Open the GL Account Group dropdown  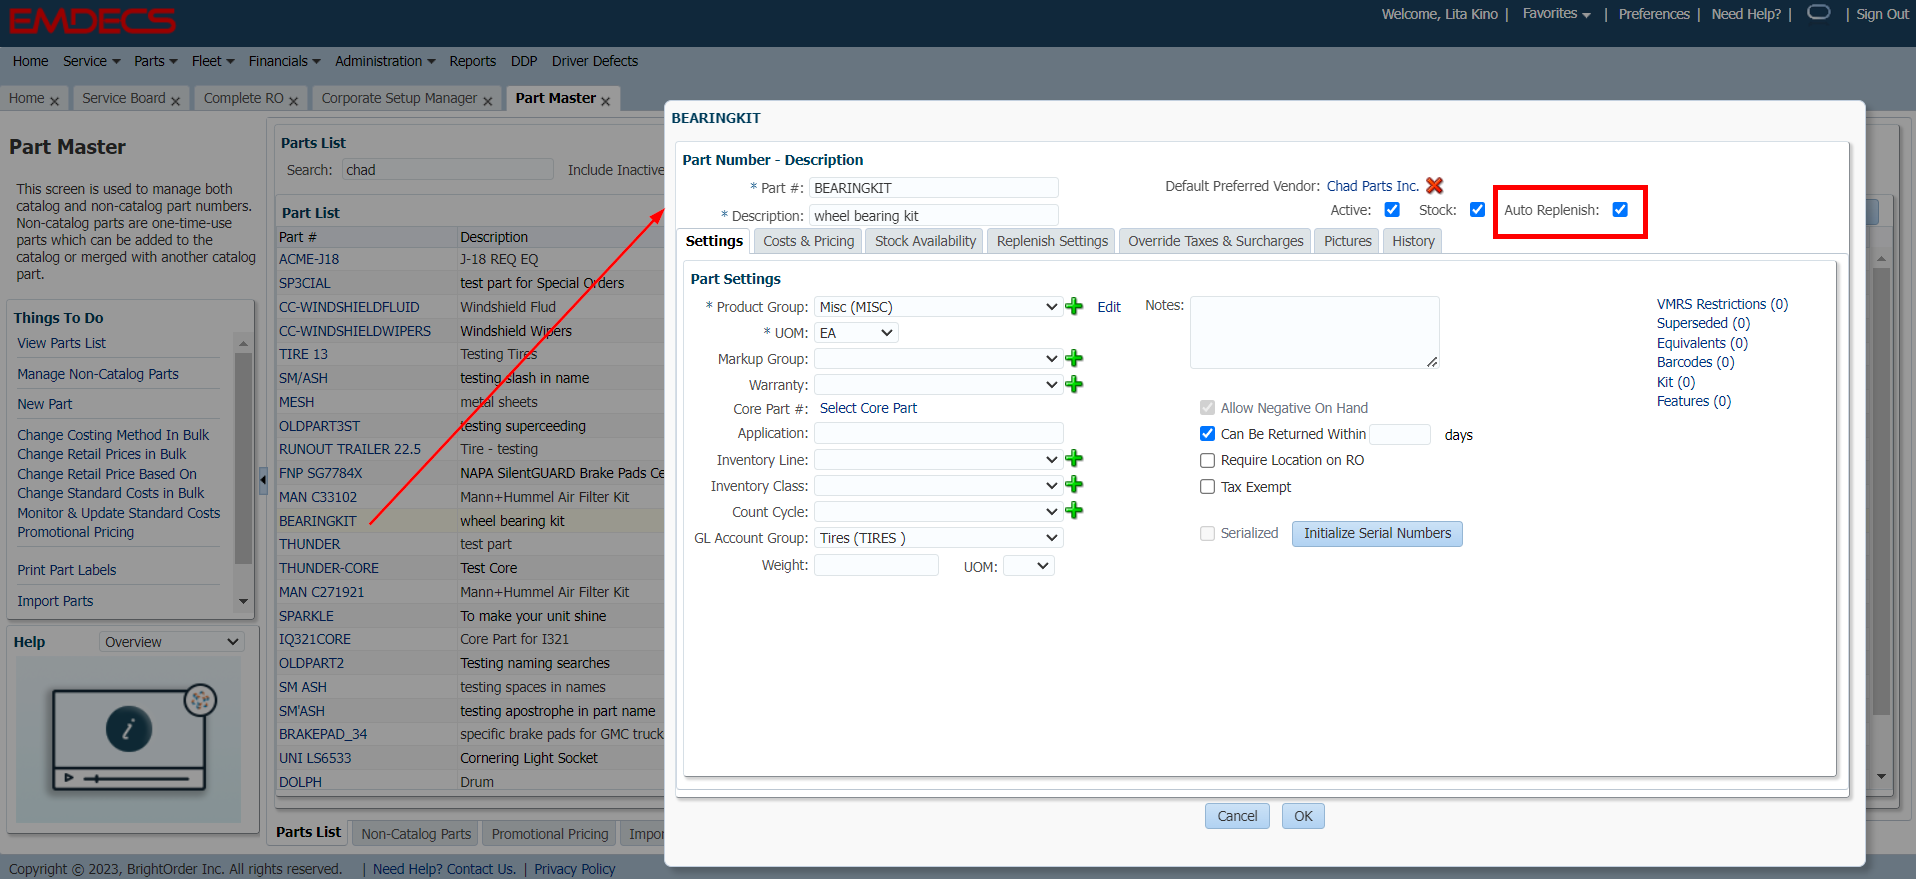tap(938, 538)
